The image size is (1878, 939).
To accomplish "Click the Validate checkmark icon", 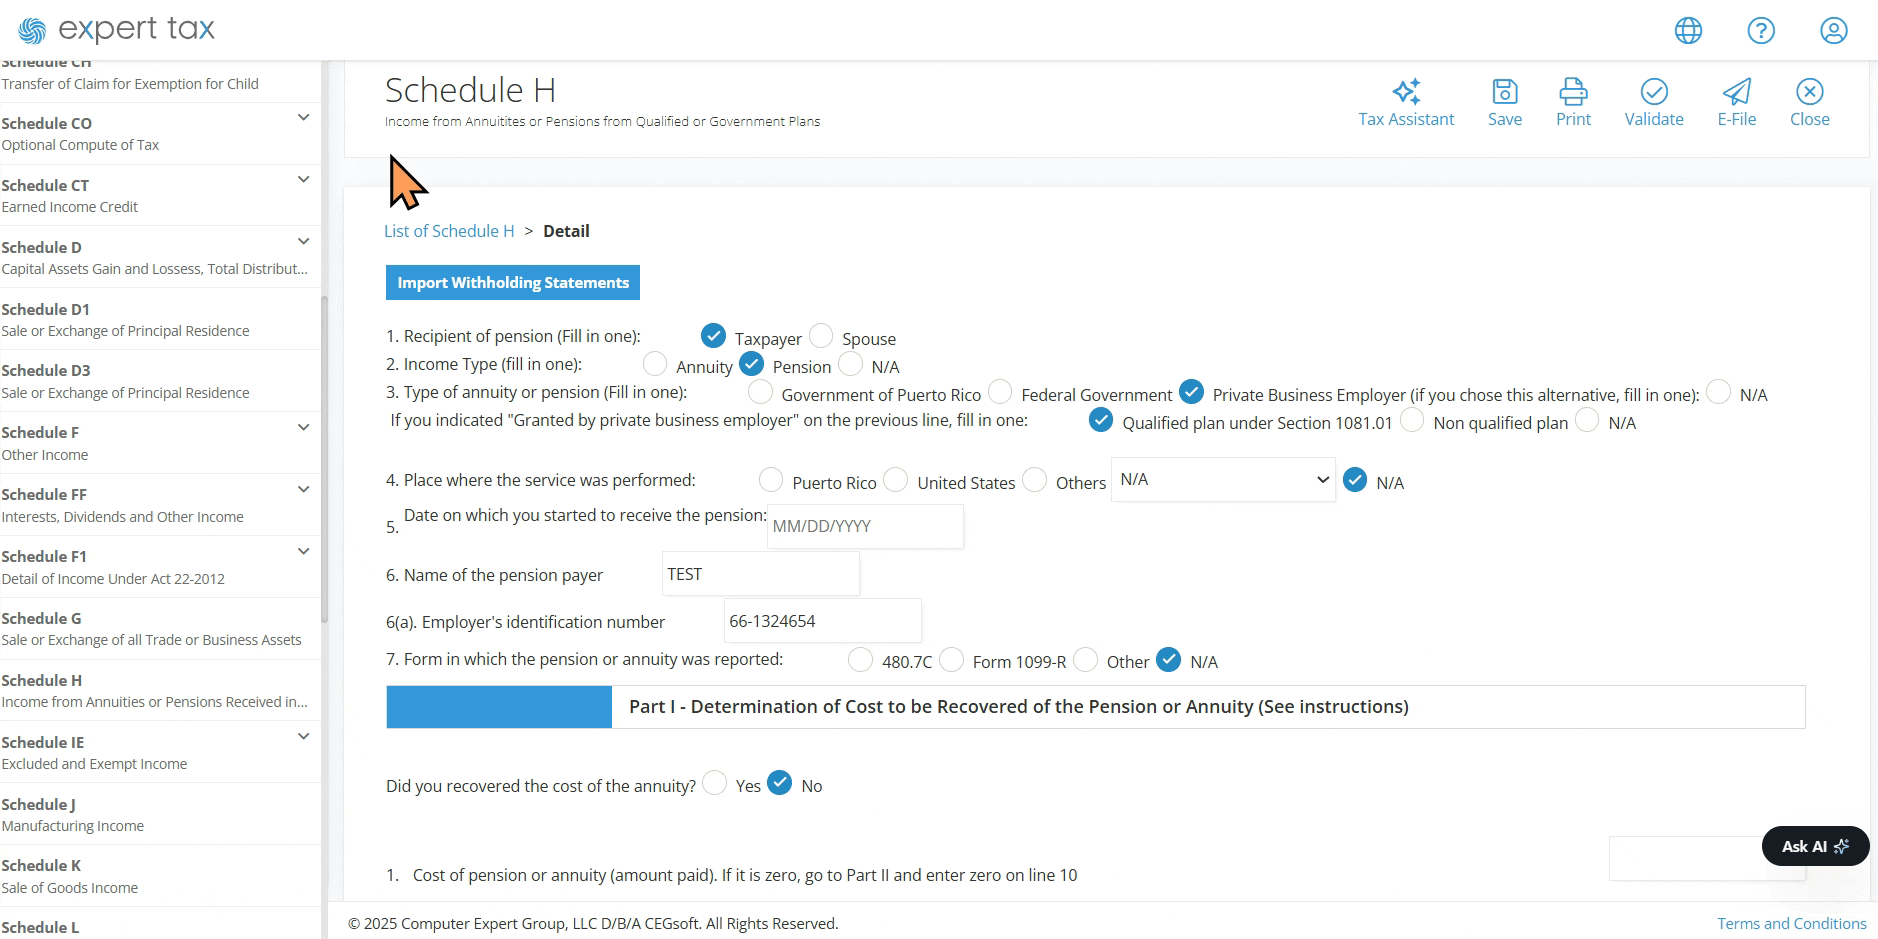I will (1654, 92).
